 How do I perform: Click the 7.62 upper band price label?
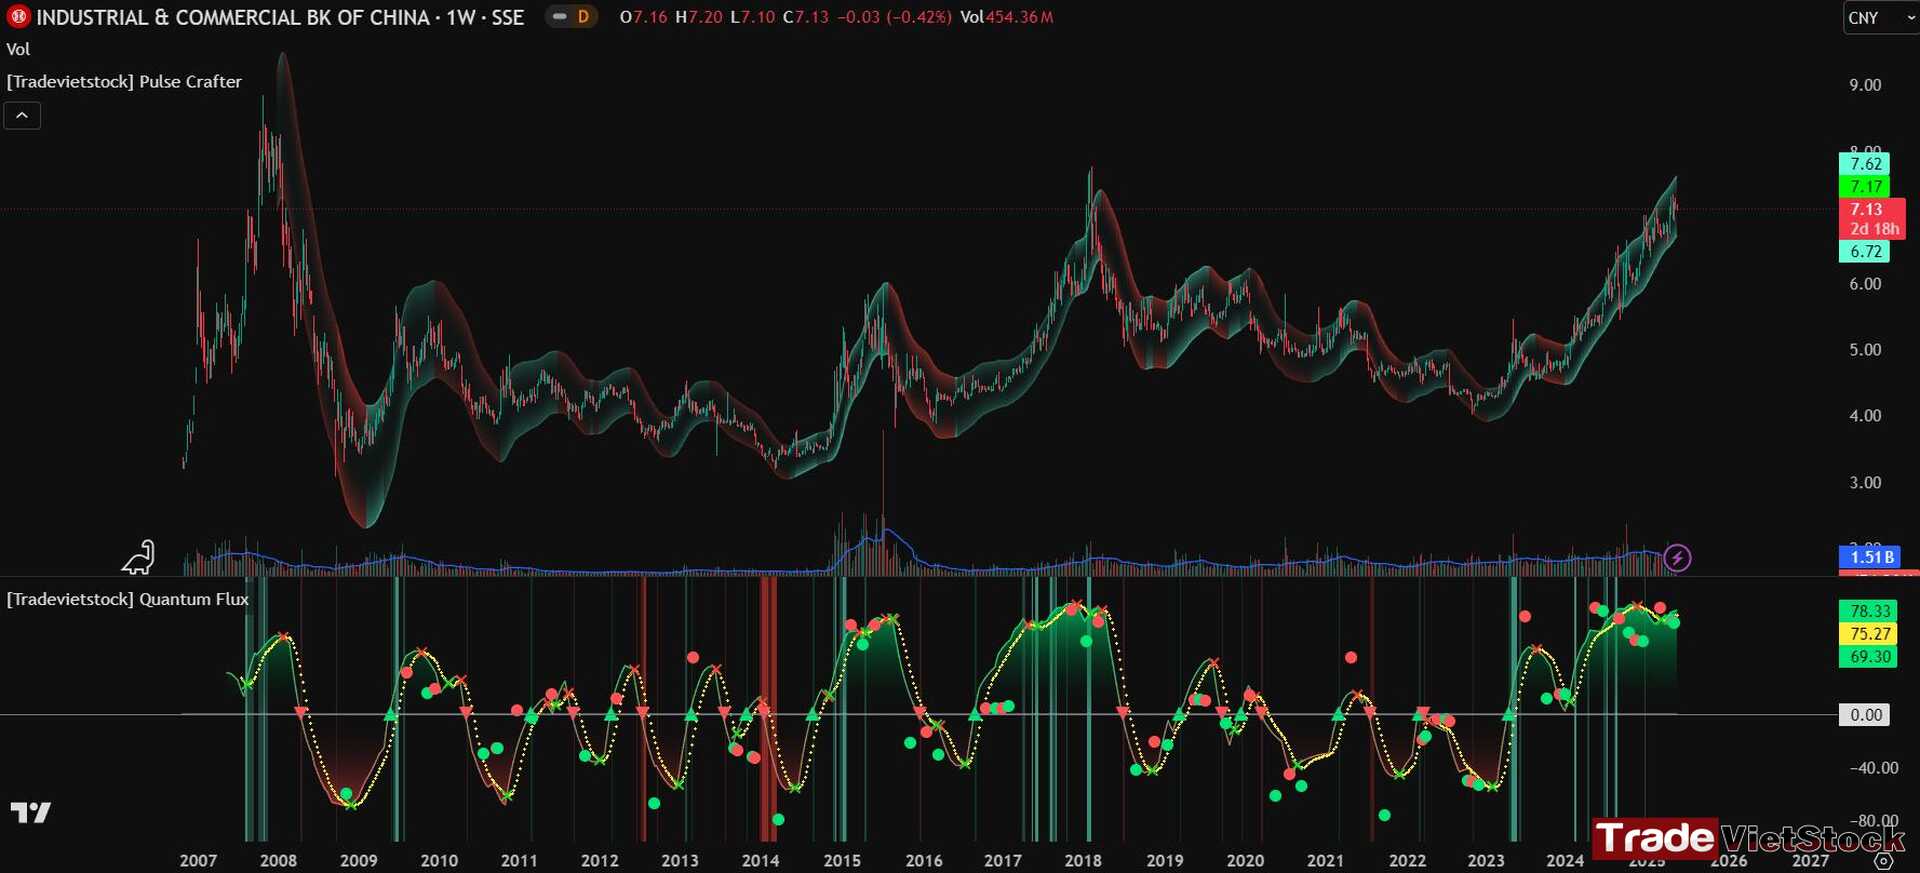1865,164
